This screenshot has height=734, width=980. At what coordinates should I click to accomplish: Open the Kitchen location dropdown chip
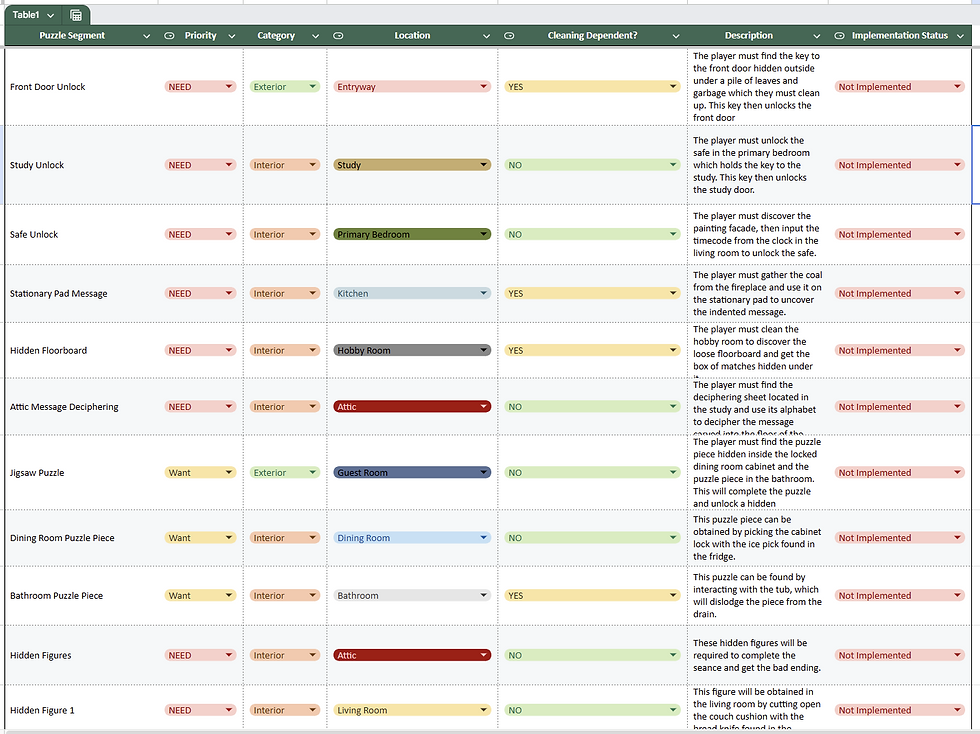click(x=412, y=293)
